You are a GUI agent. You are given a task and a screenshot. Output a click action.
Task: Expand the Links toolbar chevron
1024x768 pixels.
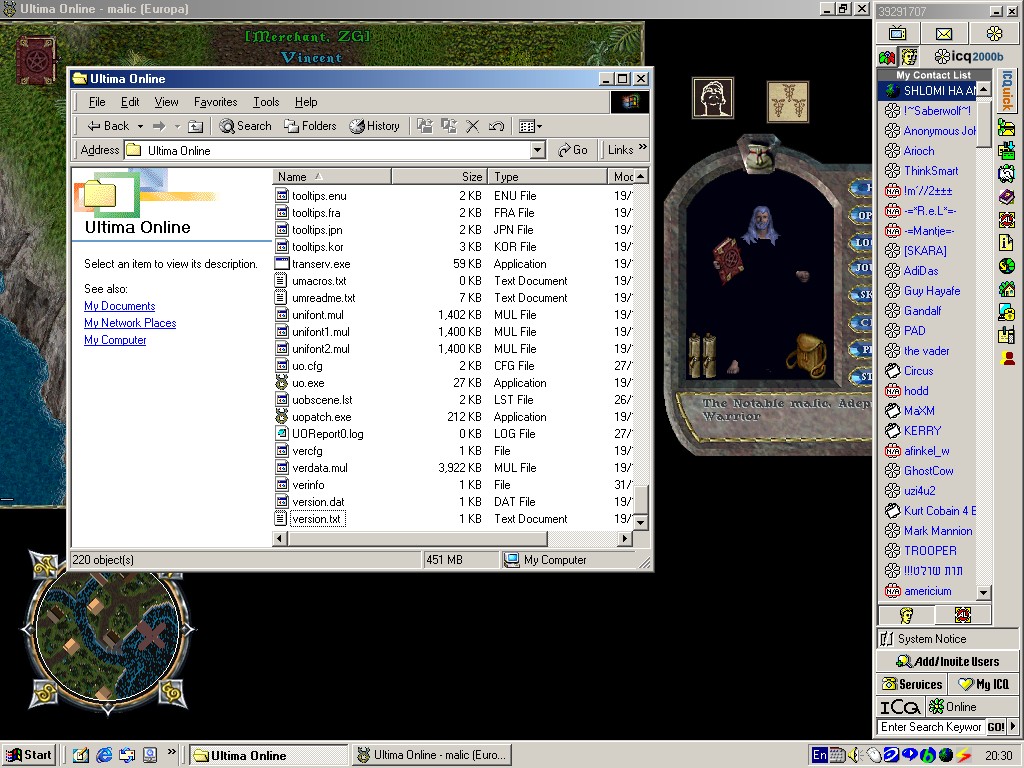[643, 148]
